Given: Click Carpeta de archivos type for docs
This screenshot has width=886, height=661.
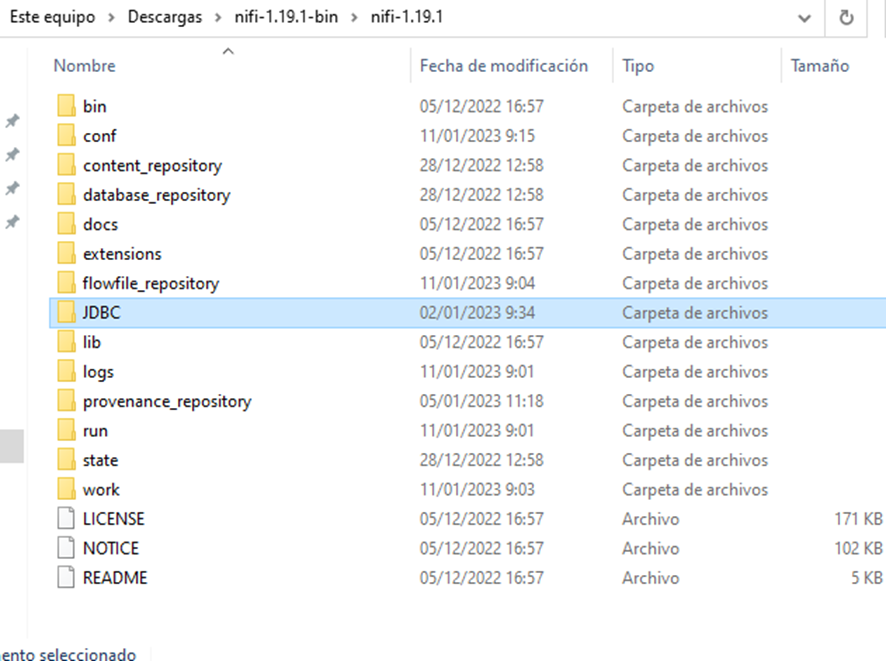Looking at the screenshot, I should [x=695, y=224].
